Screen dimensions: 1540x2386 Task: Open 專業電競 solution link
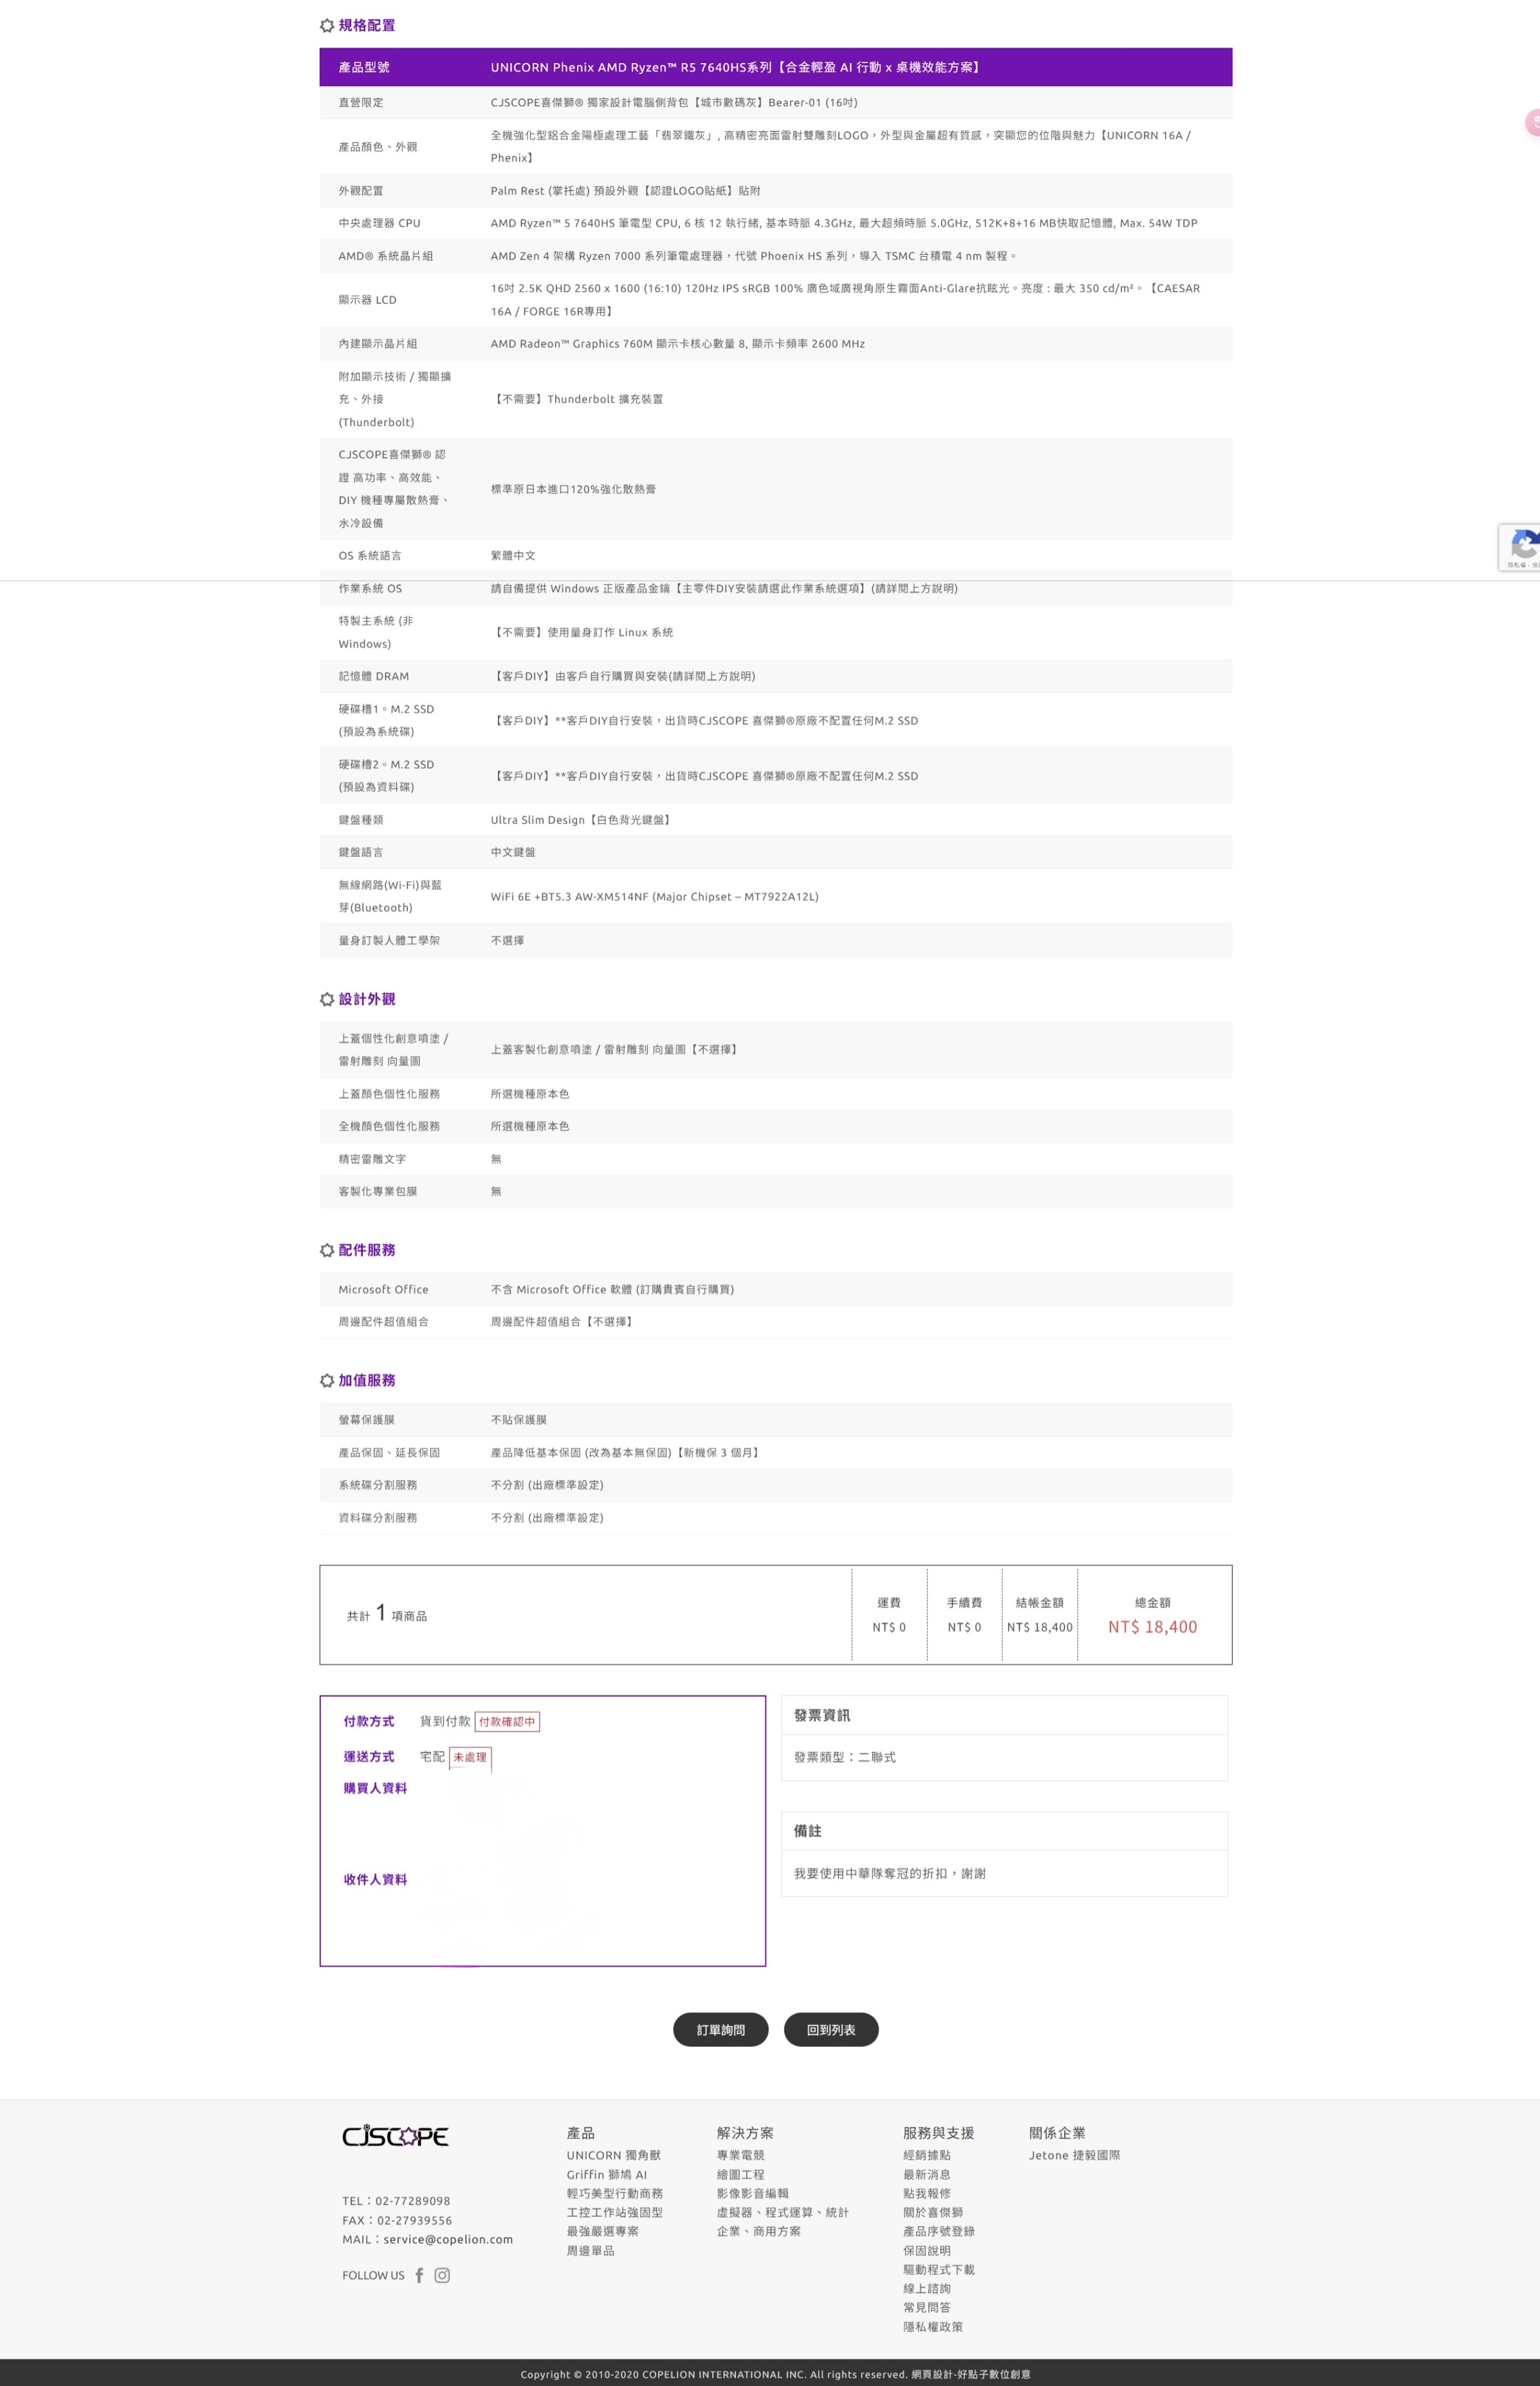740,2156
